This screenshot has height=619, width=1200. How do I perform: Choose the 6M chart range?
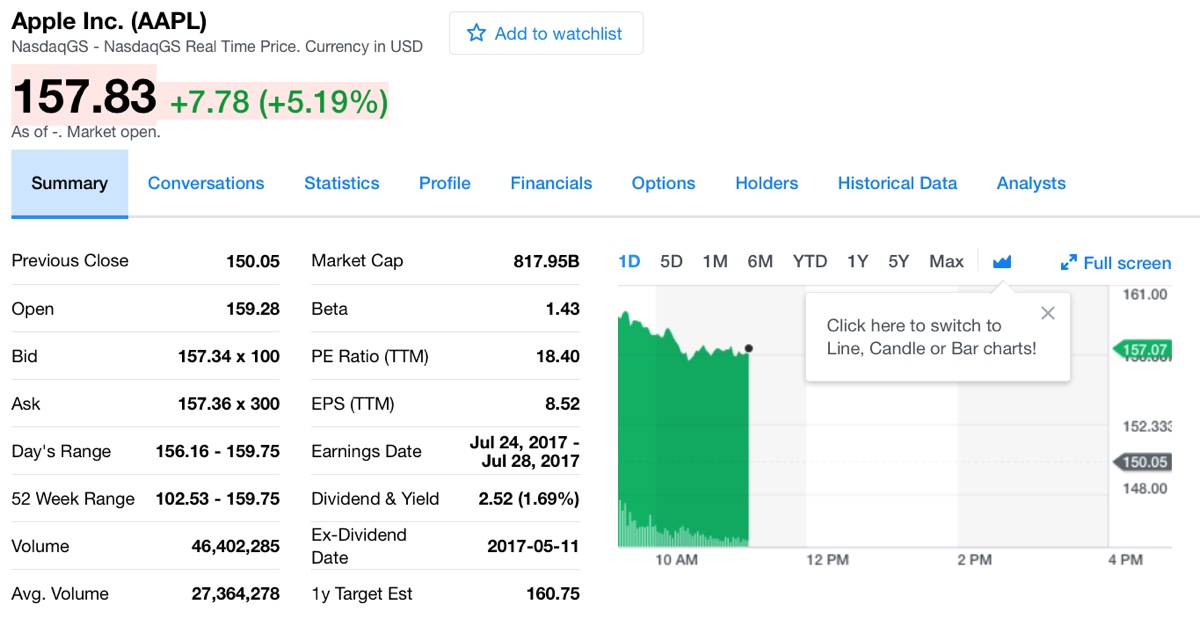click(x=760, y=261)
